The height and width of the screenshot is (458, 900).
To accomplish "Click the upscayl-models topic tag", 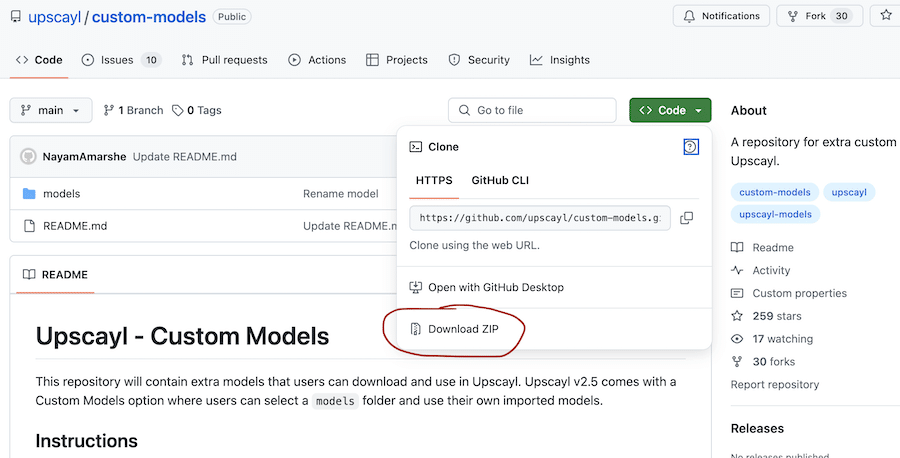I will [775, 214].
